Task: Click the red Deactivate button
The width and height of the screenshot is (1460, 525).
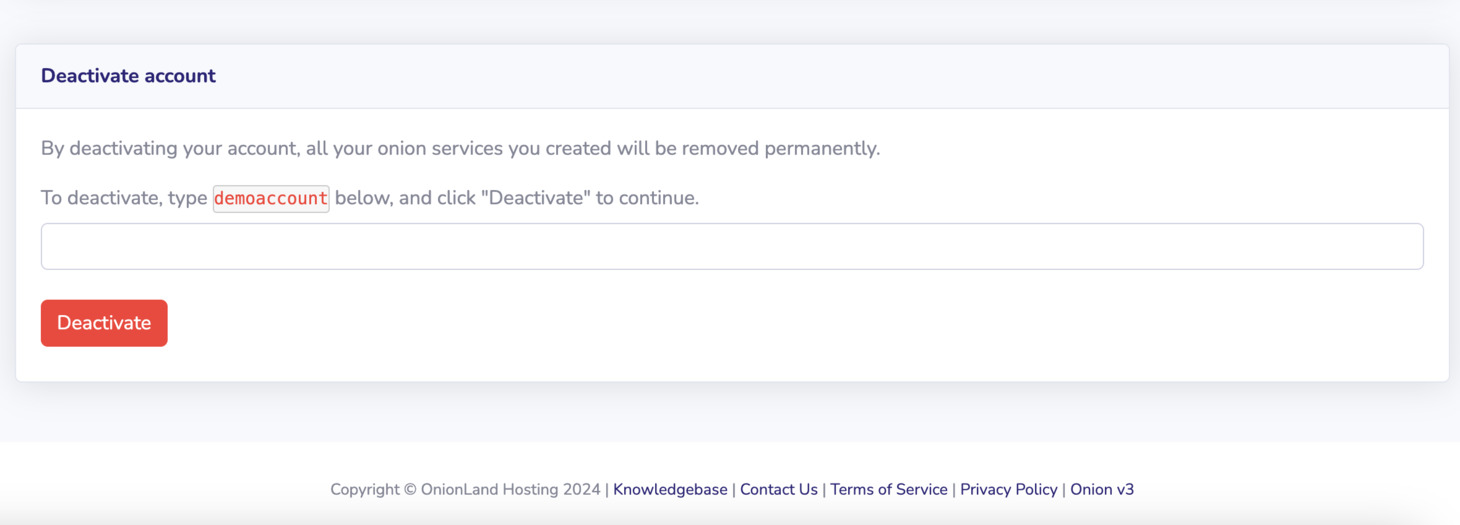Action: (x=104, y=323)
